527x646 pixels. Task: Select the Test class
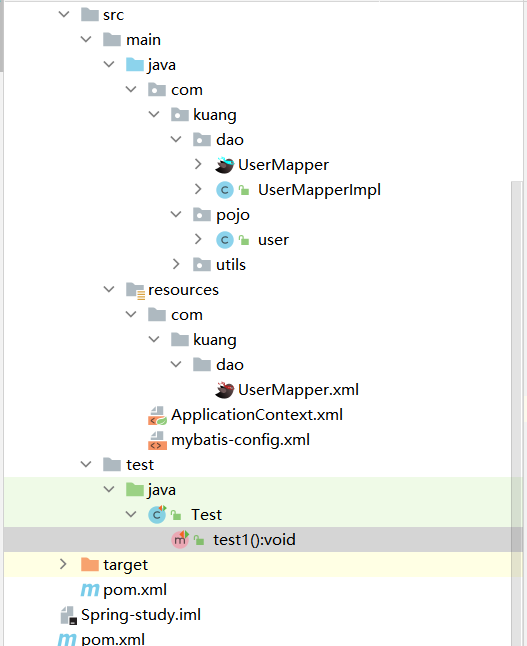tap(206, 515)
